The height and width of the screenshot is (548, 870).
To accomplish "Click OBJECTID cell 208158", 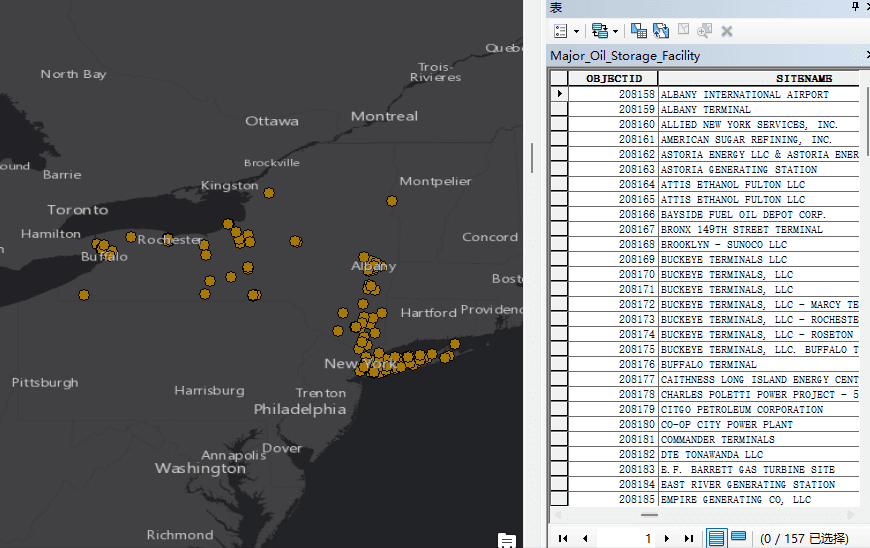I will click(614, 94).
